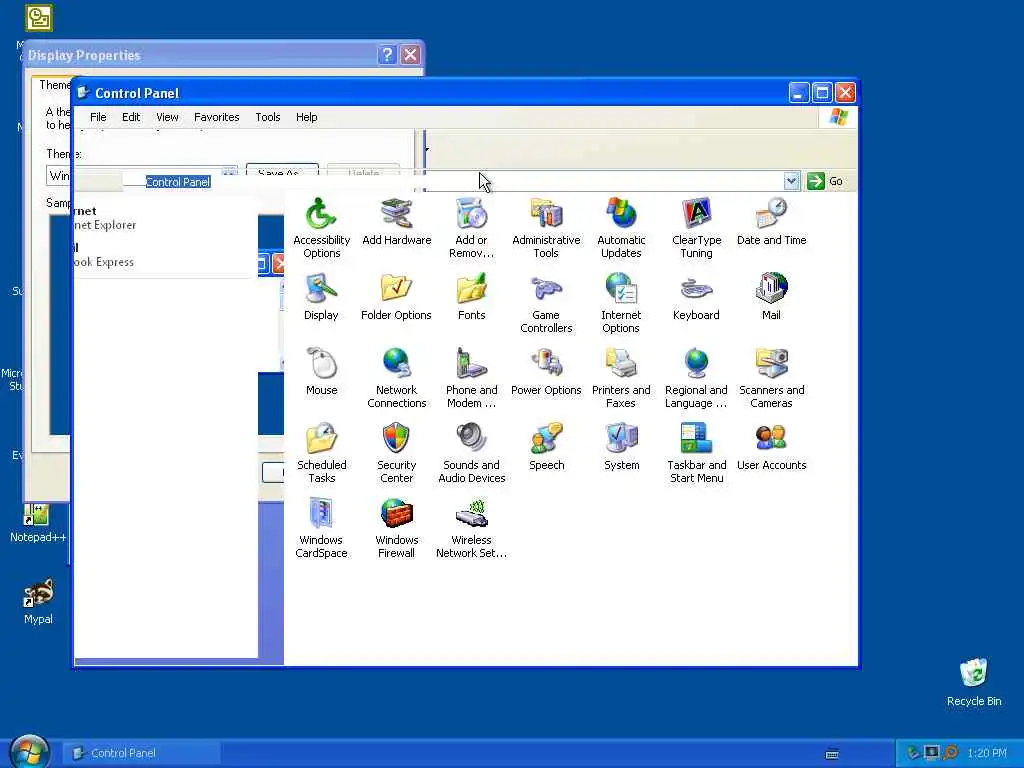Open Automatic Updates icon
This screenshot has height=768, width=1024.
point(621,214)
